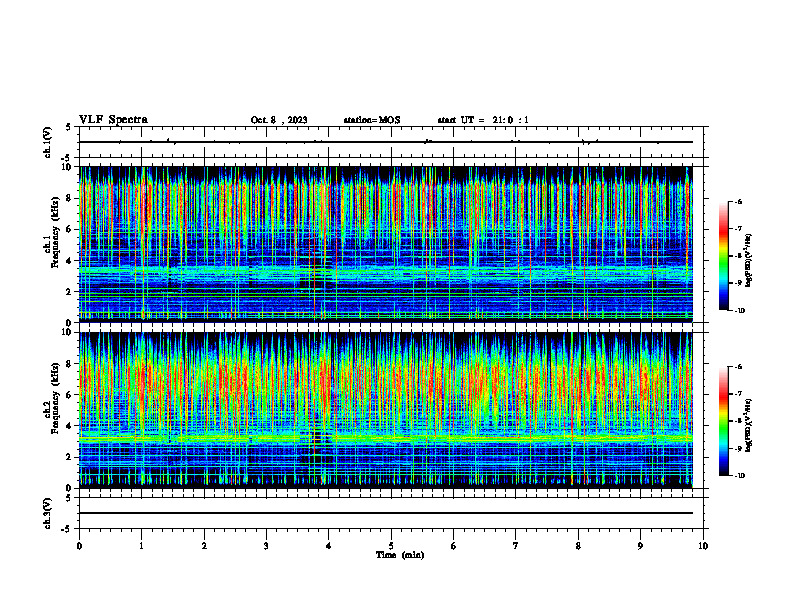Click the "-6" label on ch.2 colorbar
This screenshot has width=792, height=612.
pos(738,367)
